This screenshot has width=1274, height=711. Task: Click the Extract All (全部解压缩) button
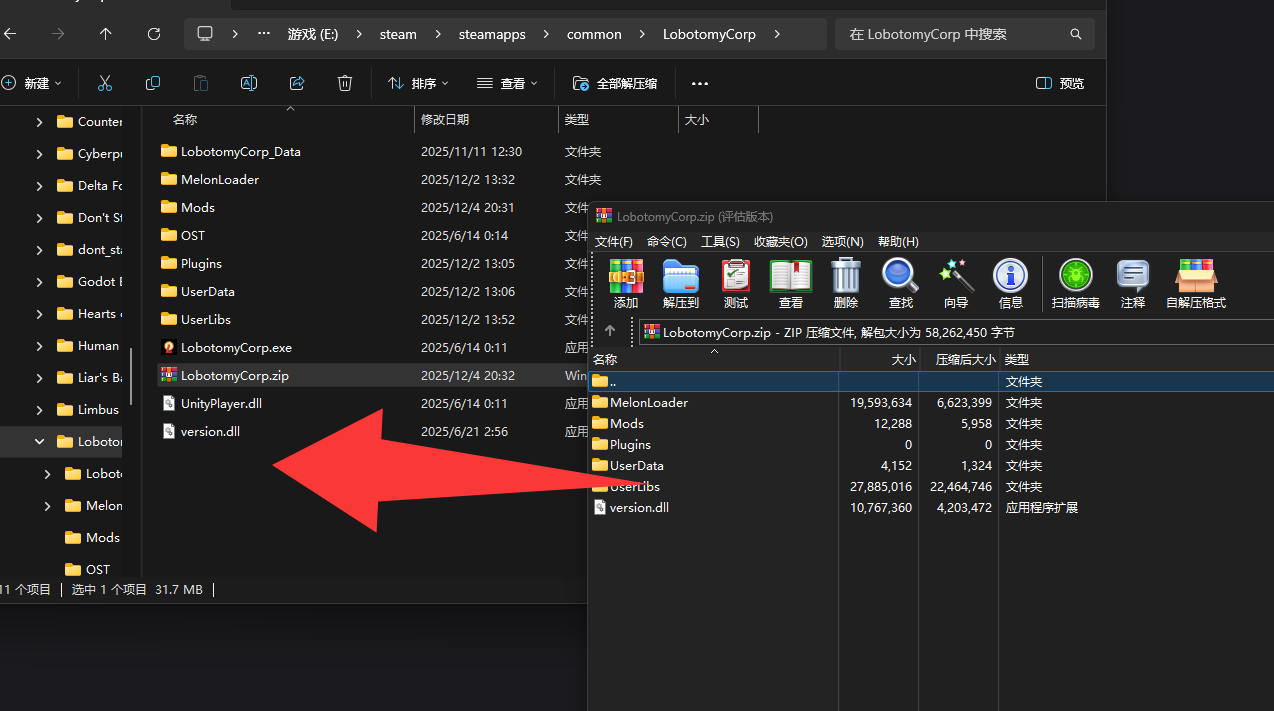coord(615,83)
